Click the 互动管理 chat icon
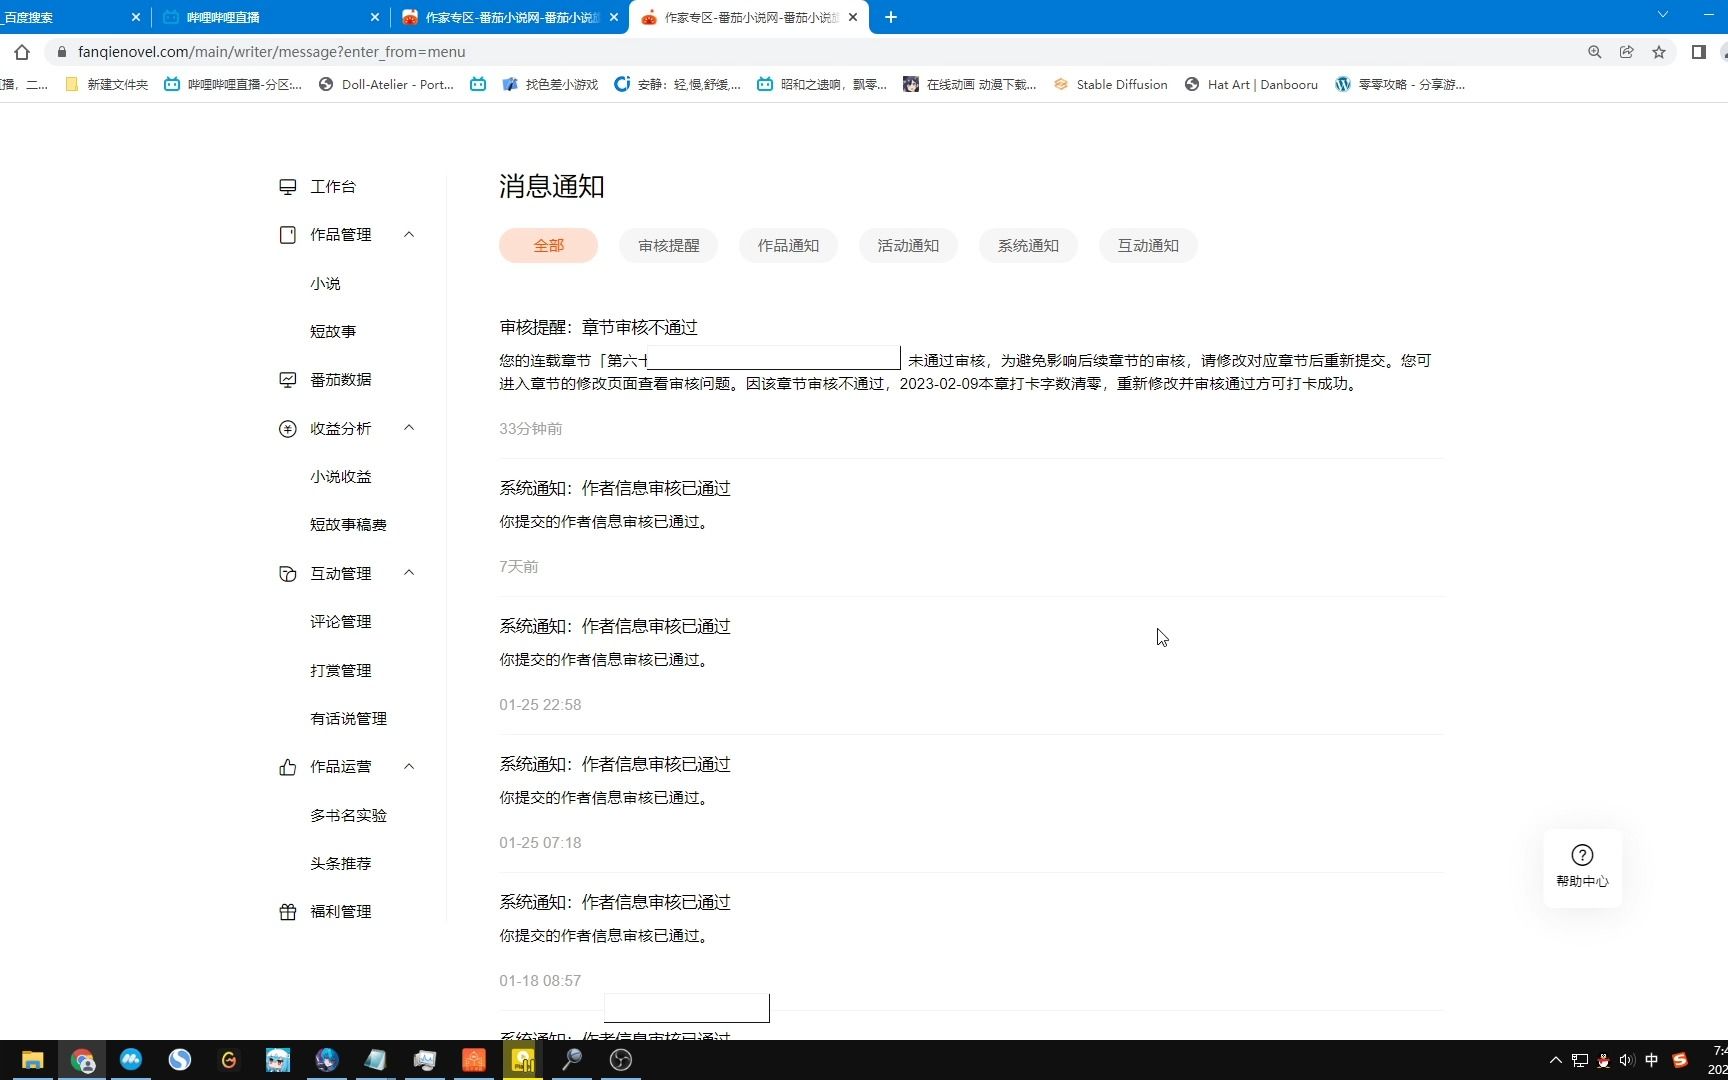The image size is (1728, 1080). tap(288, 574)
